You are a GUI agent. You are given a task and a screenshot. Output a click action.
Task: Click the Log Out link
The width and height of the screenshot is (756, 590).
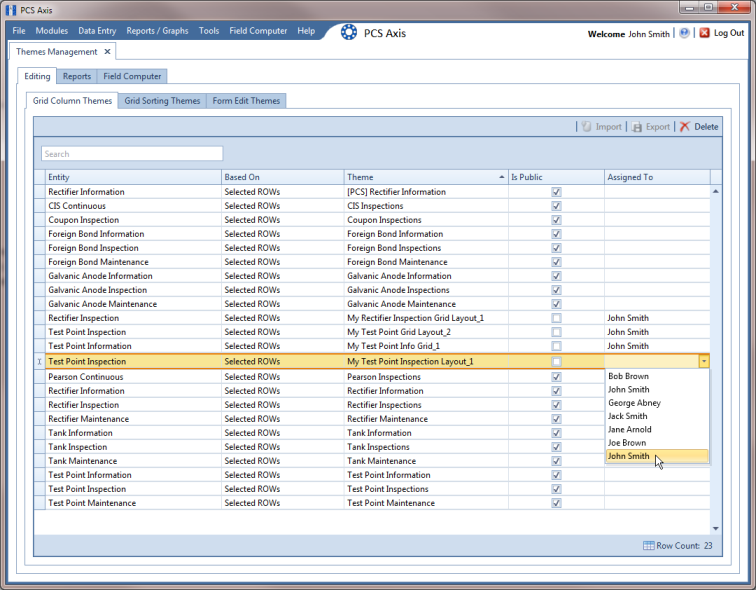(x=729, y=33)
